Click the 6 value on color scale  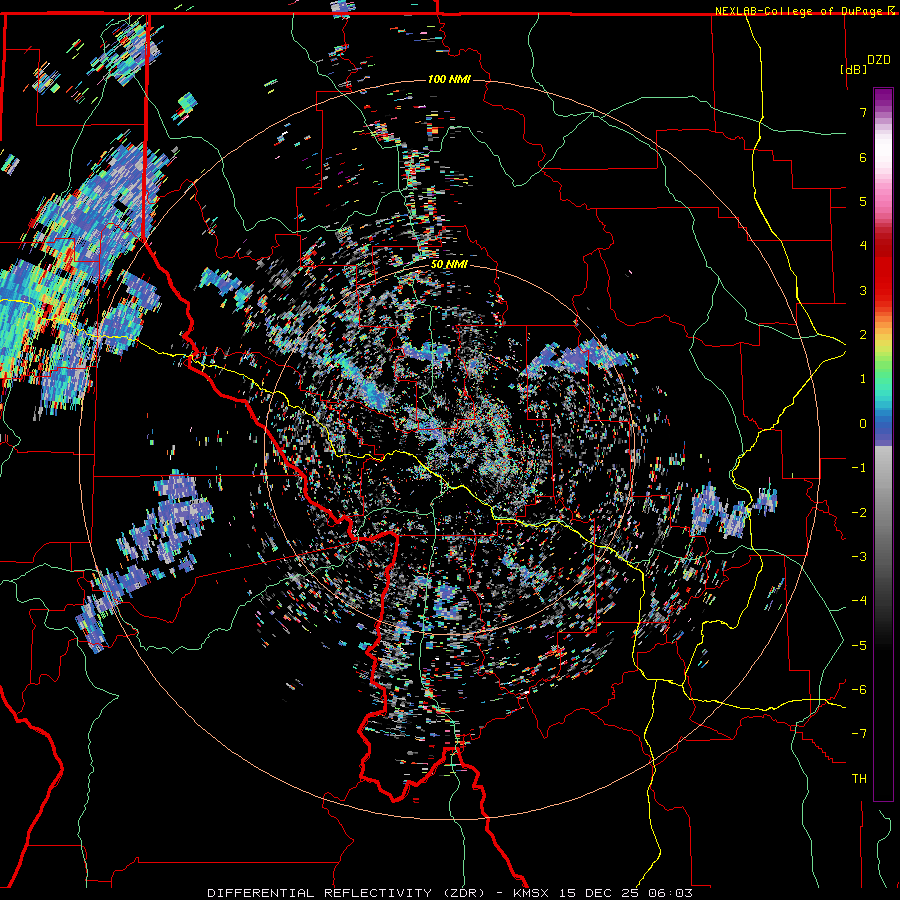(863, 157)
